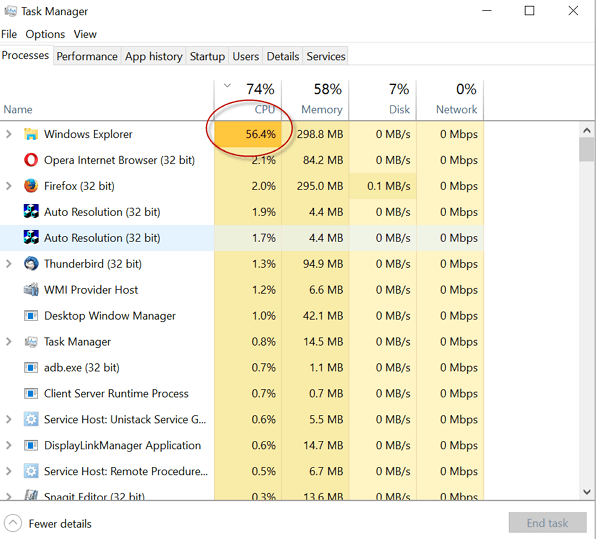Click the 84.2 MB memory cell
The height and width of the screenshot is (540, 596).
(315, 160)
